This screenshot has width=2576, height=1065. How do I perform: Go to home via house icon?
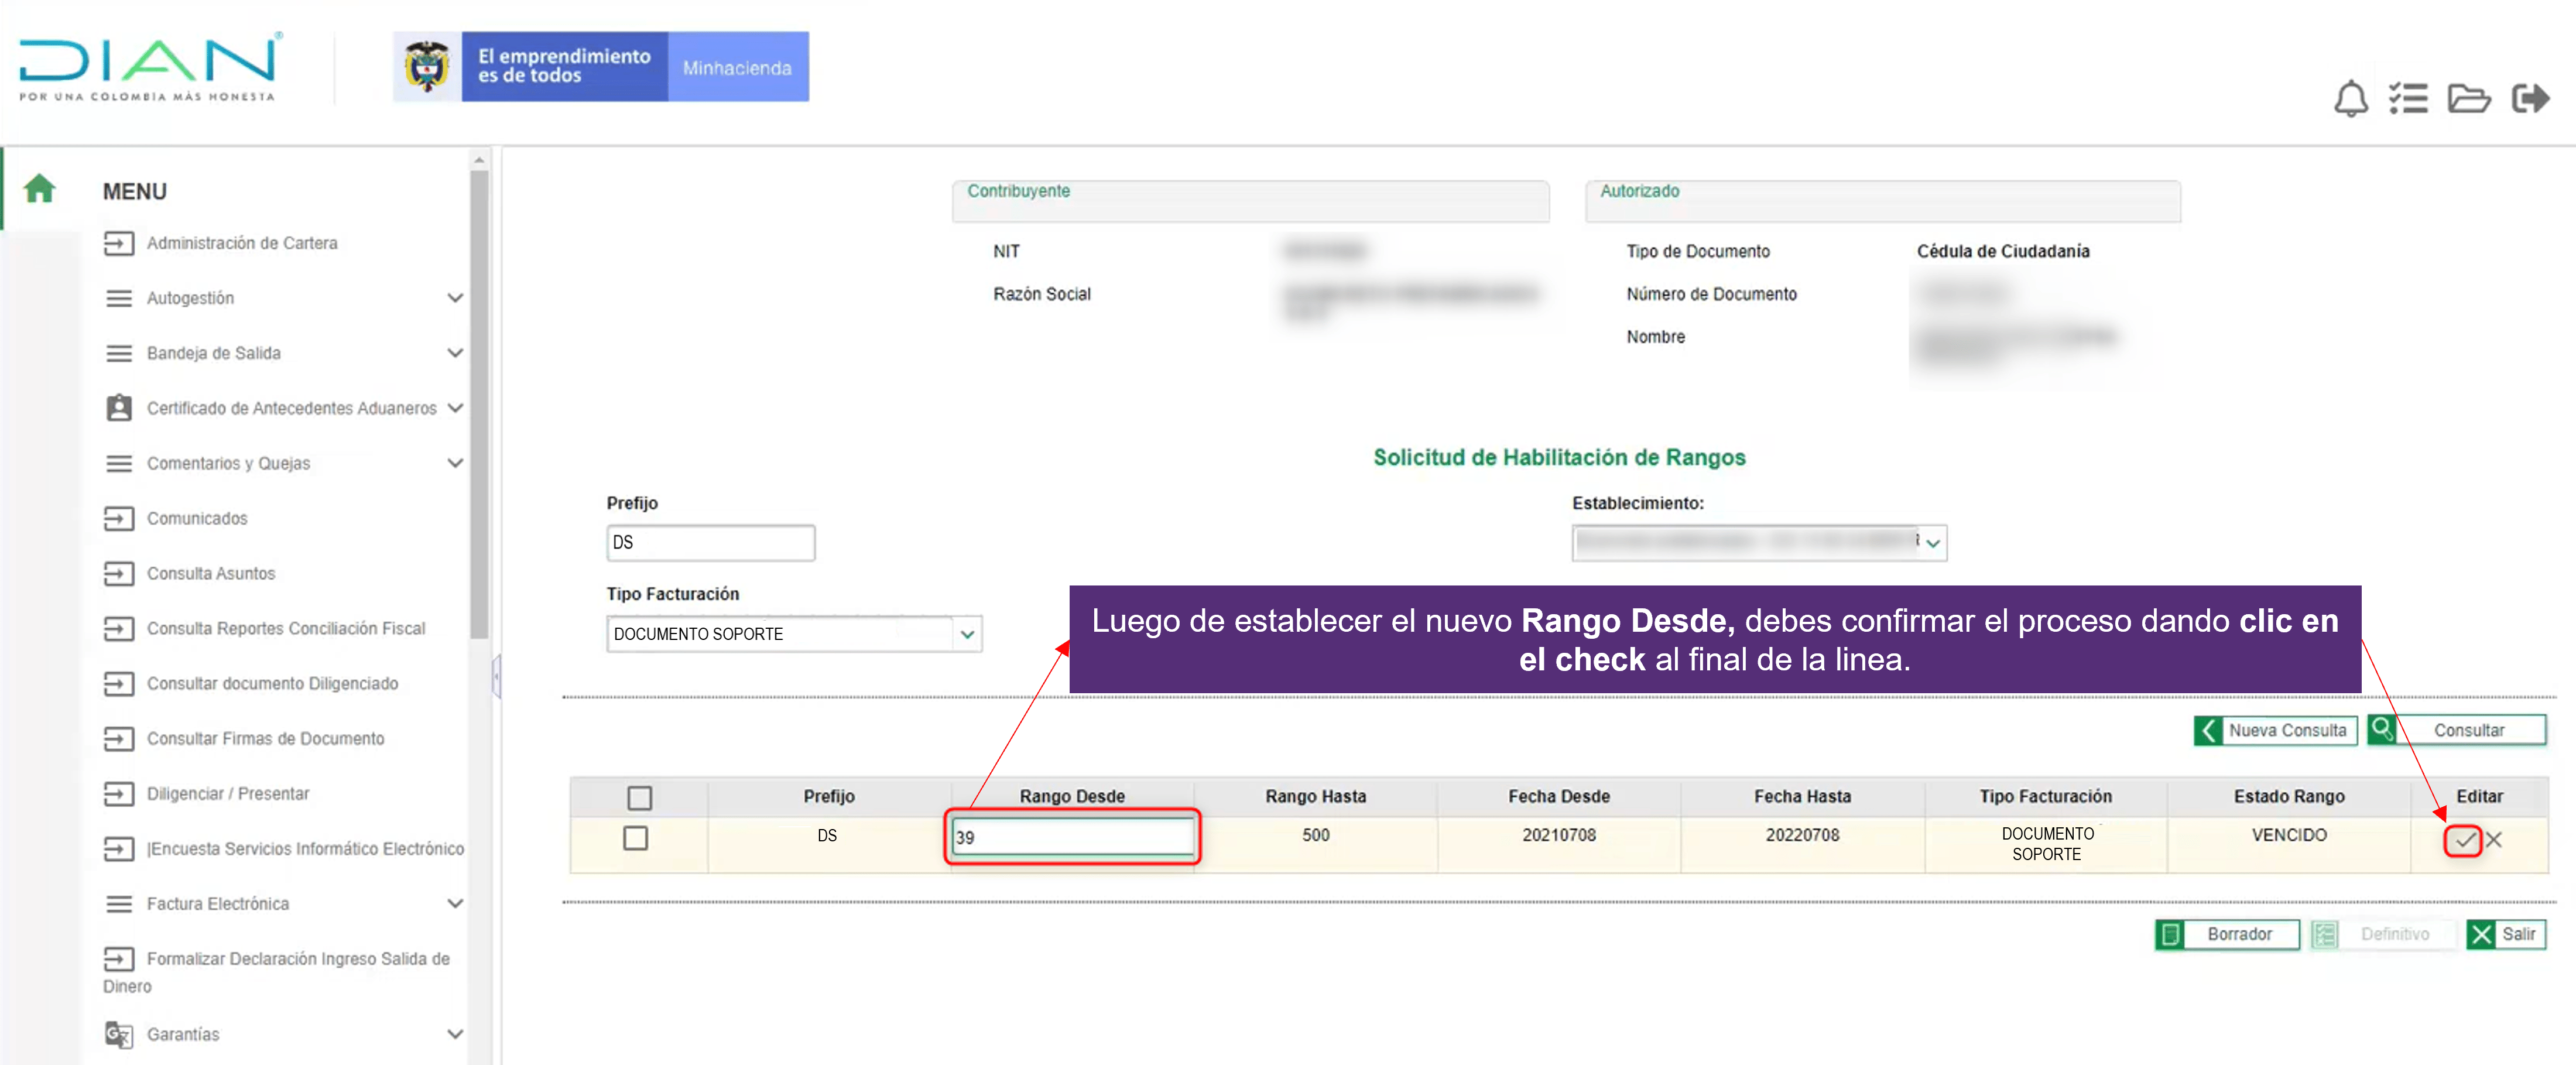pyautogui.click(x=39, y=188)
